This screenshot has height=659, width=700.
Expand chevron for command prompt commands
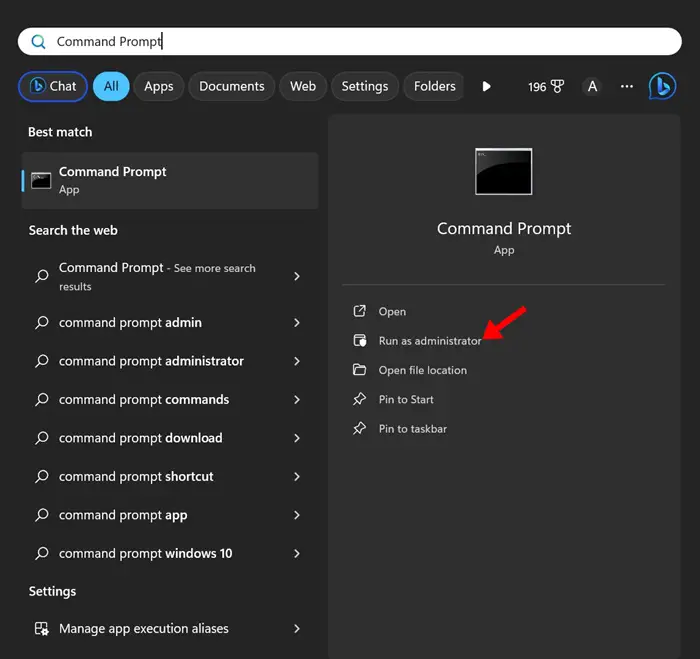pos(297,399)
